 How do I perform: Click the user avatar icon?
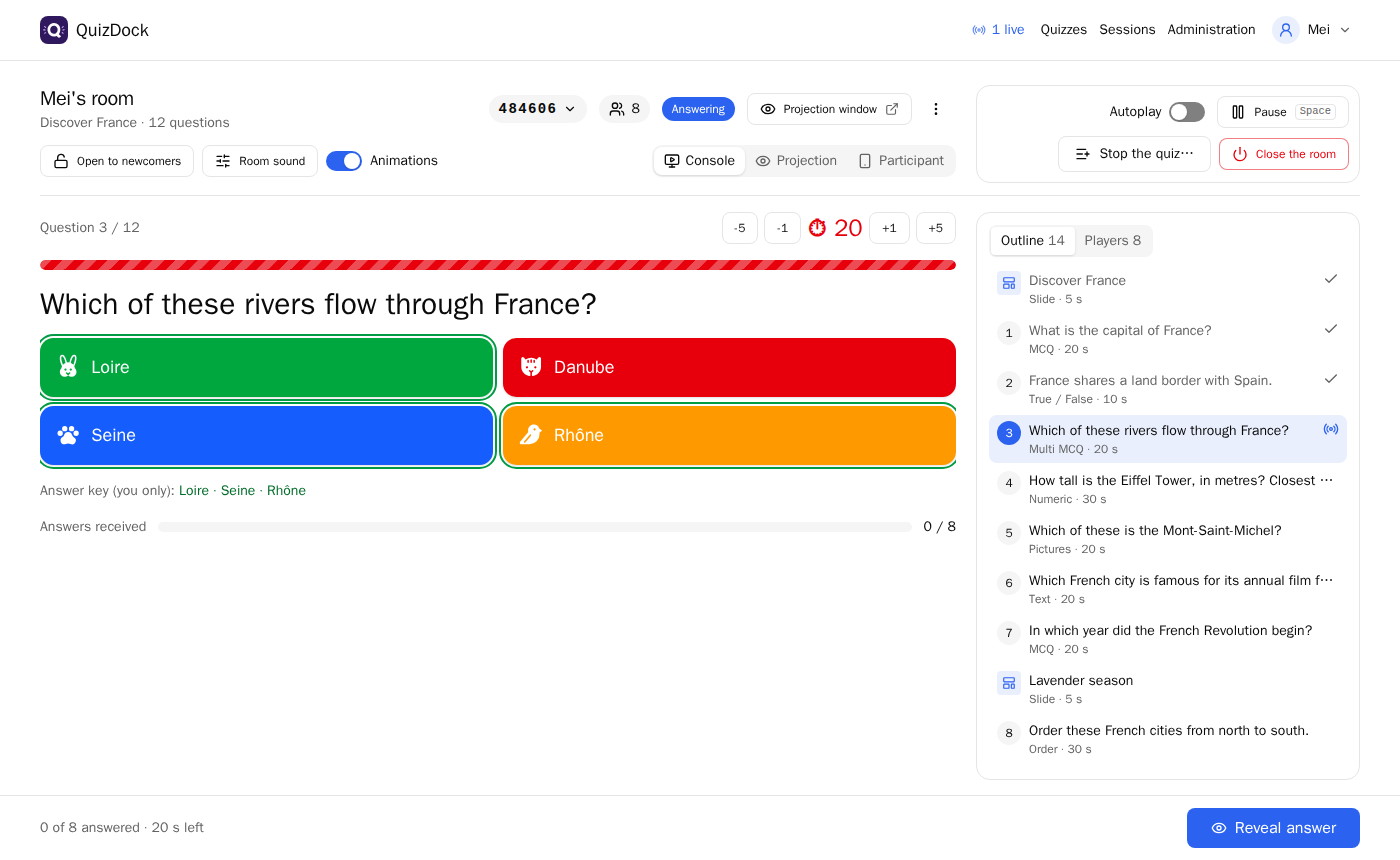coord(1286,30)
